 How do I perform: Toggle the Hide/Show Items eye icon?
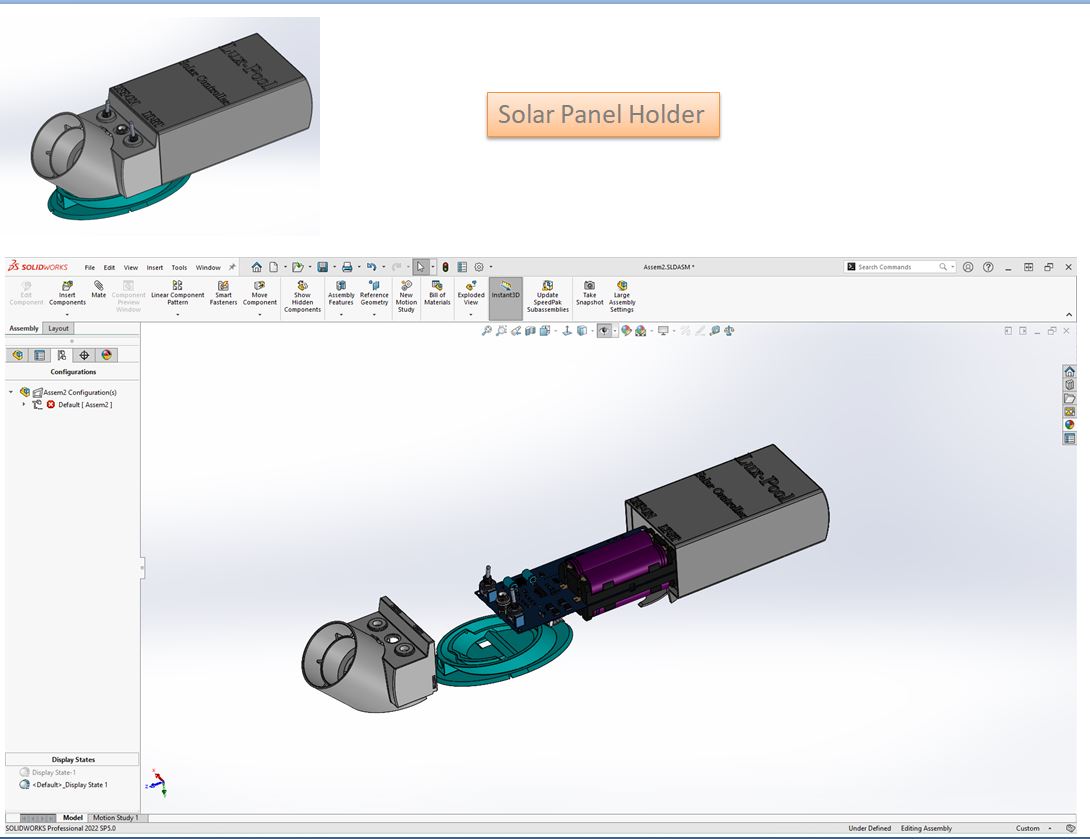[604, 331]
